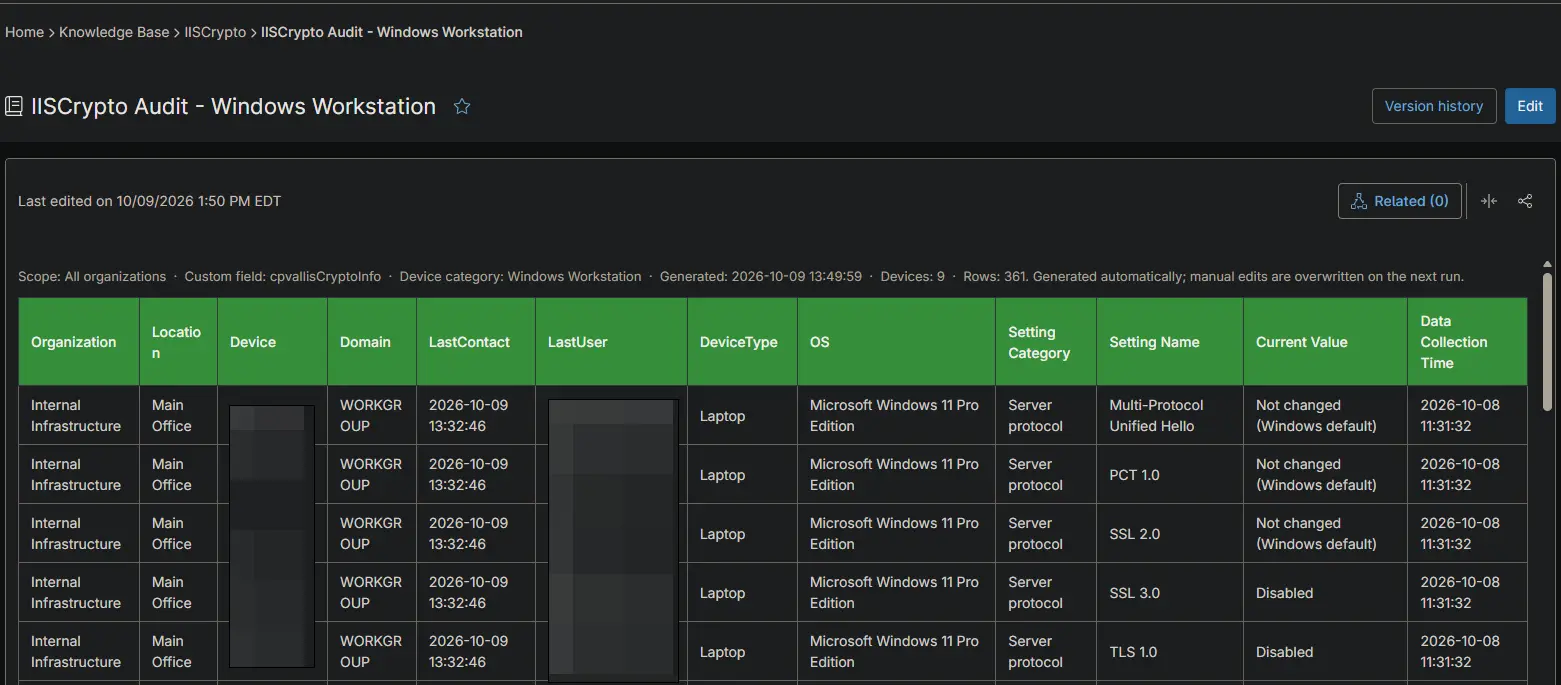
Task: Click the Disabled value in the SSL 3.0 row
Action: [x=1284, y=593]
